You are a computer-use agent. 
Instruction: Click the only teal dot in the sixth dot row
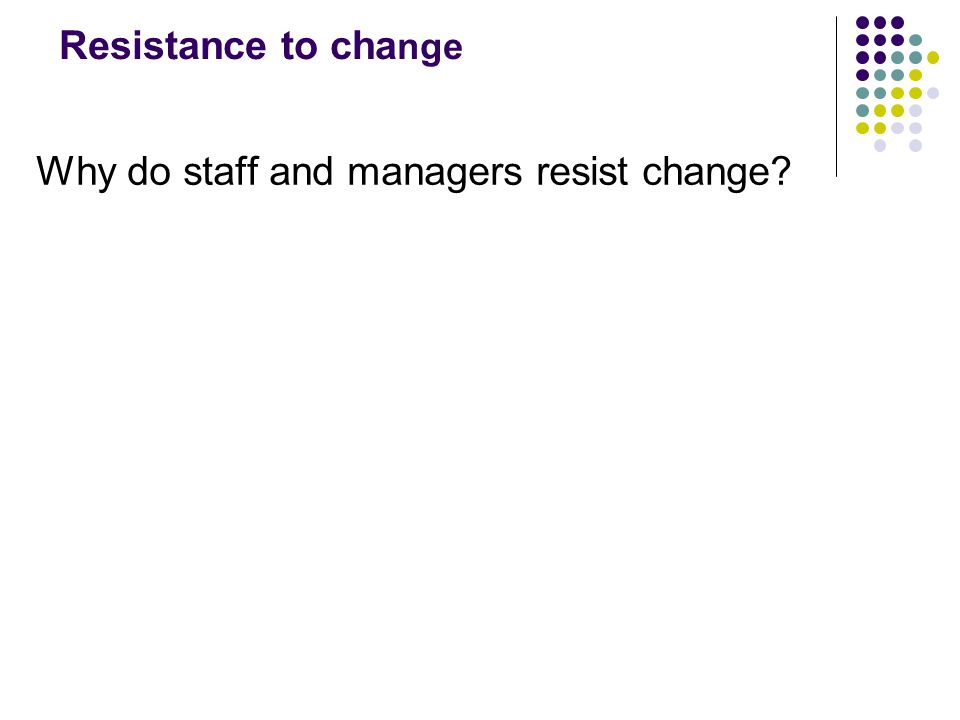pos(863,111)
